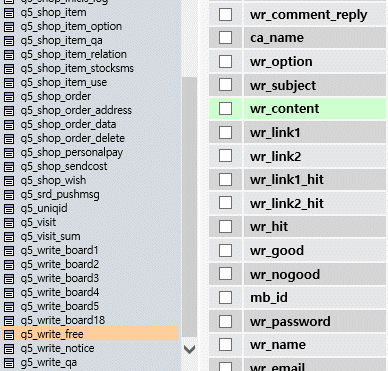Select the g5_write_notice table name
The width and height of the screenshot is (388, 371).
(57, 348)
